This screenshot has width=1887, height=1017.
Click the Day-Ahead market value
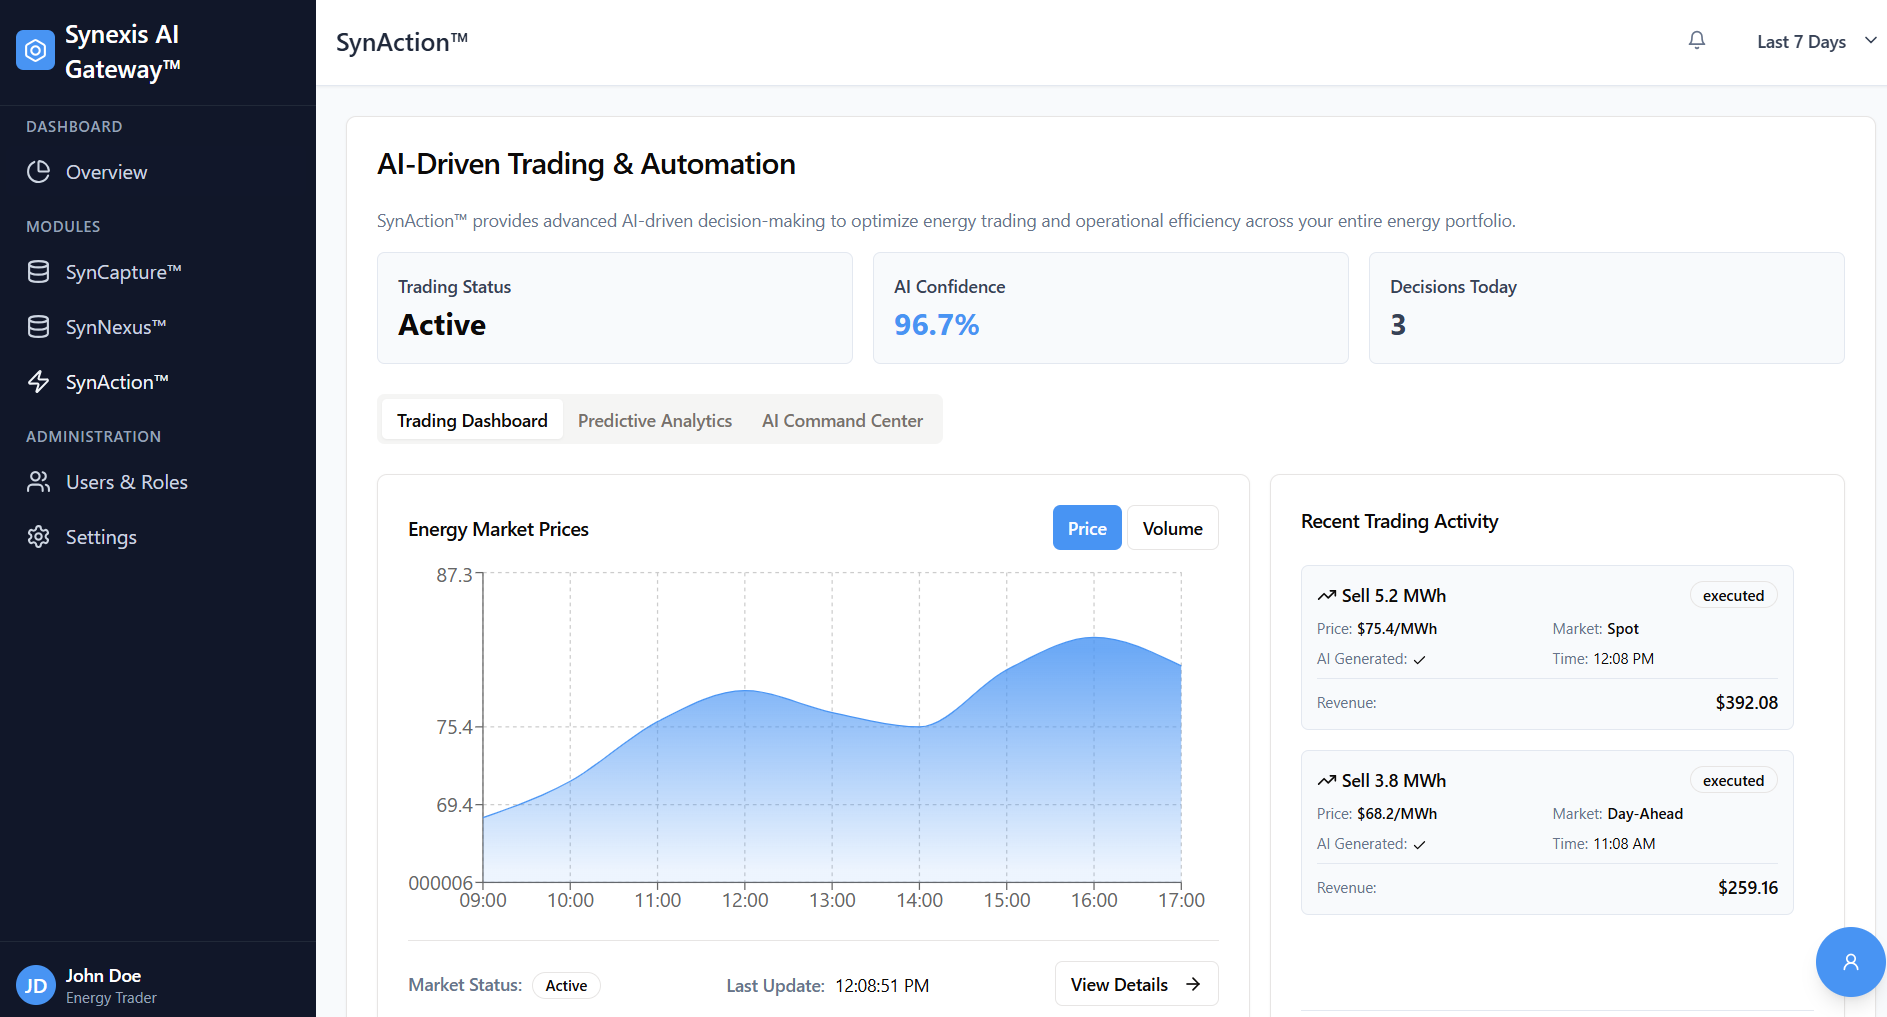coord(1645,814)
